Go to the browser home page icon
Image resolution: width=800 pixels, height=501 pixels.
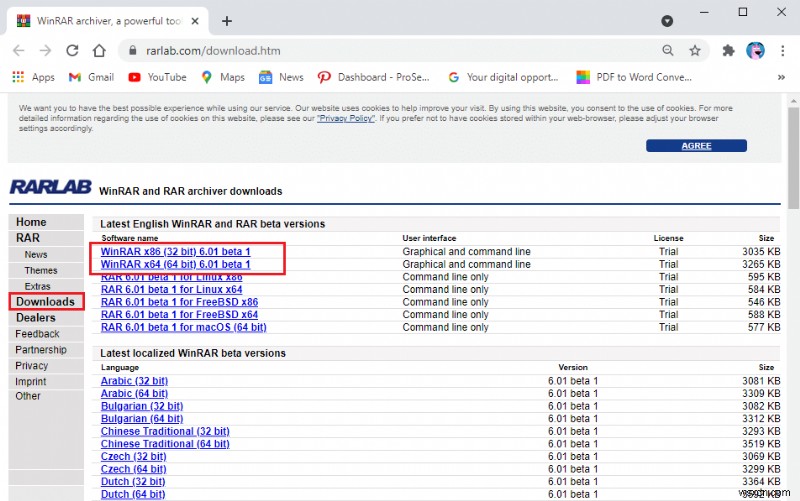coord(99,50)
